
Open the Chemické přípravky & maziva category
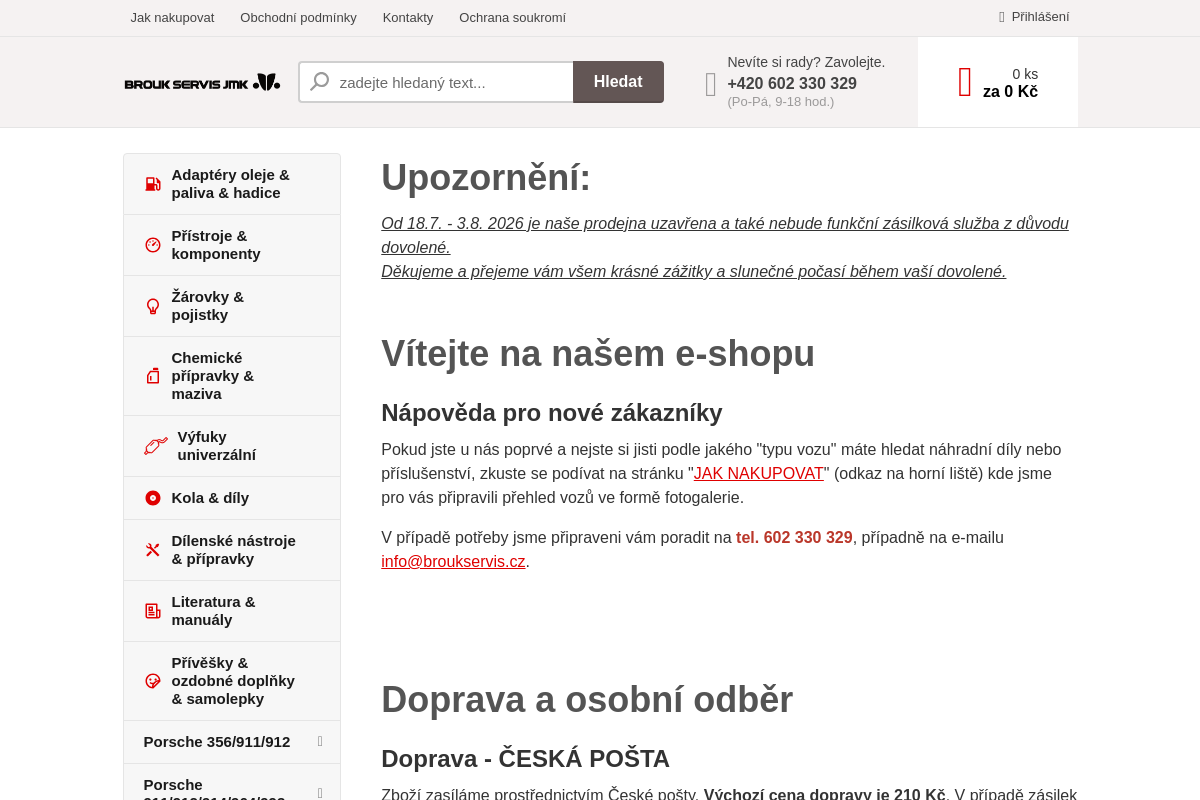coord(232,376)
